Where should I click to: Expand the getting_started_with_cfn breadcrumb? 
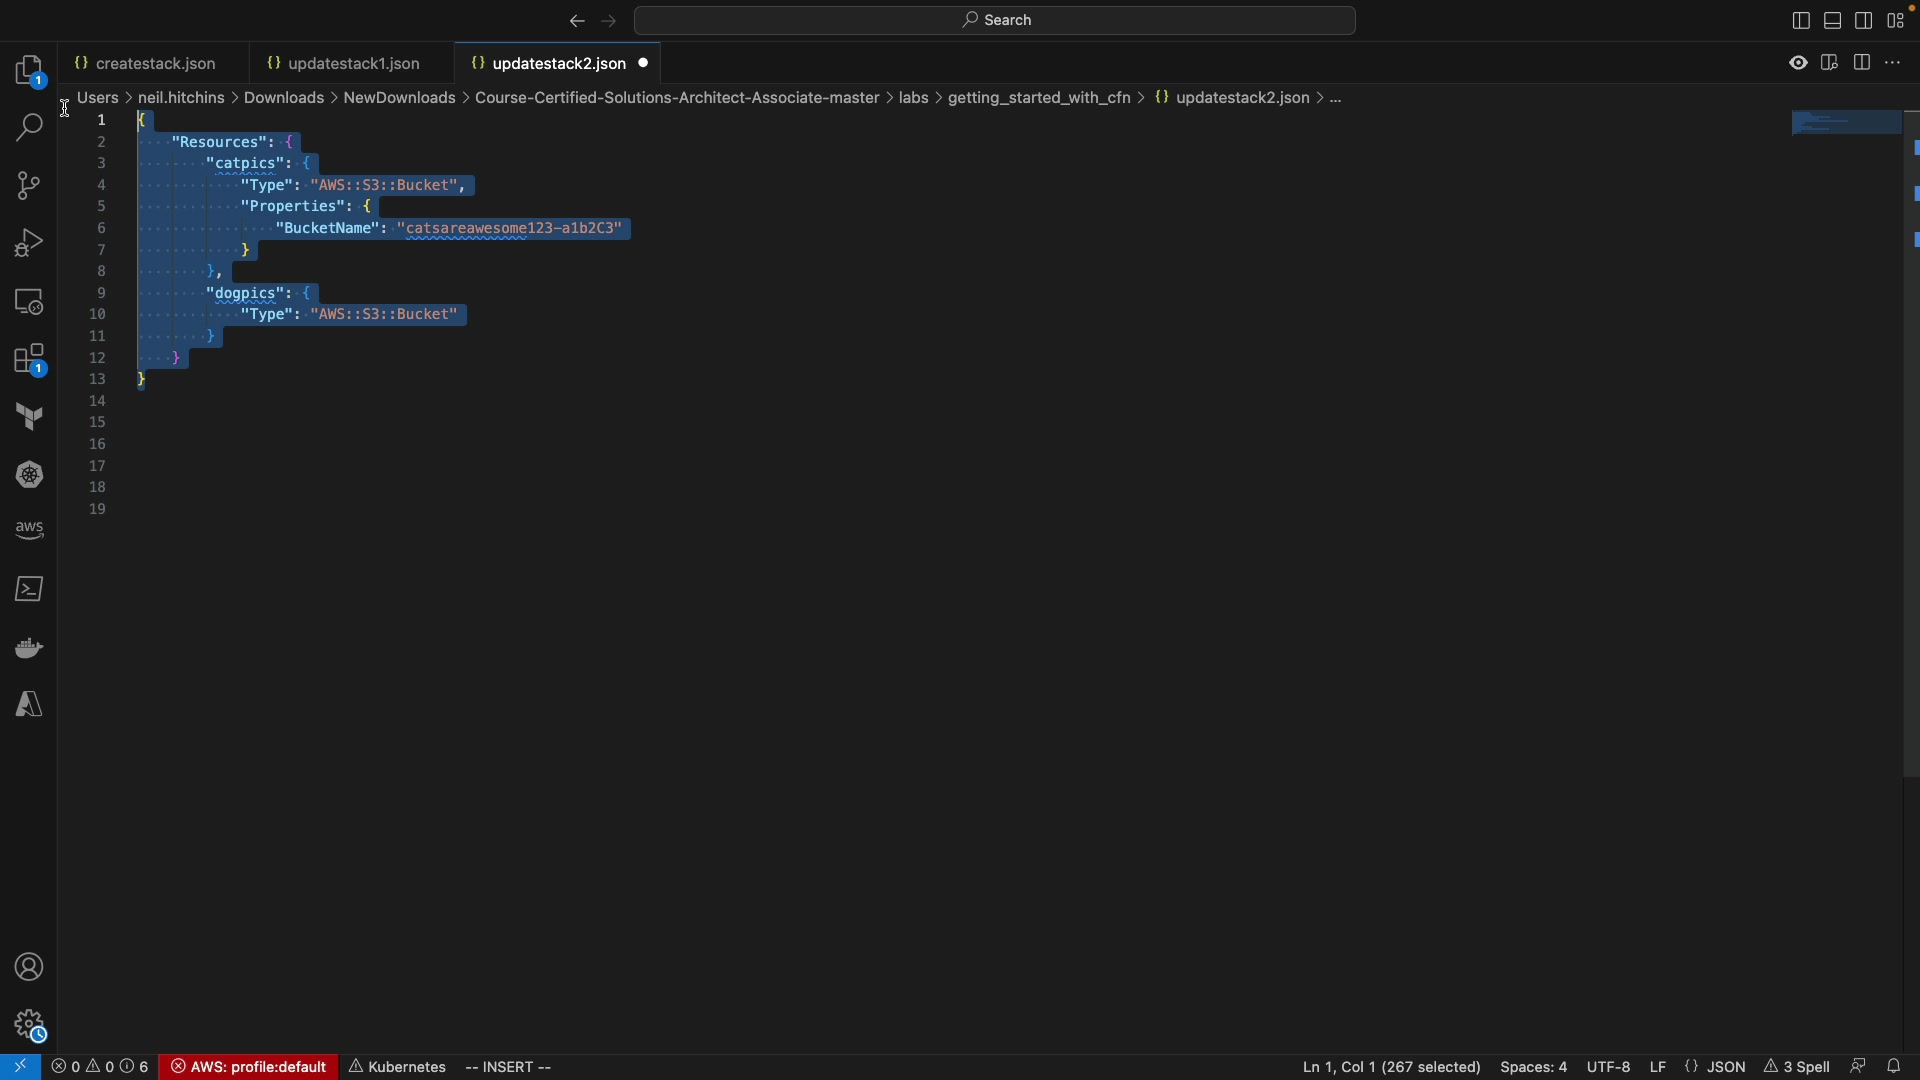point(1039,98)
